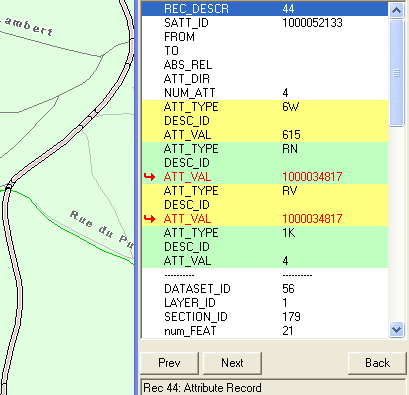This screenshot has height=395, width=409.
Task: Select the SATT_ID 1000052133 row
Action: pyautogui.click(x=265, y=23)
